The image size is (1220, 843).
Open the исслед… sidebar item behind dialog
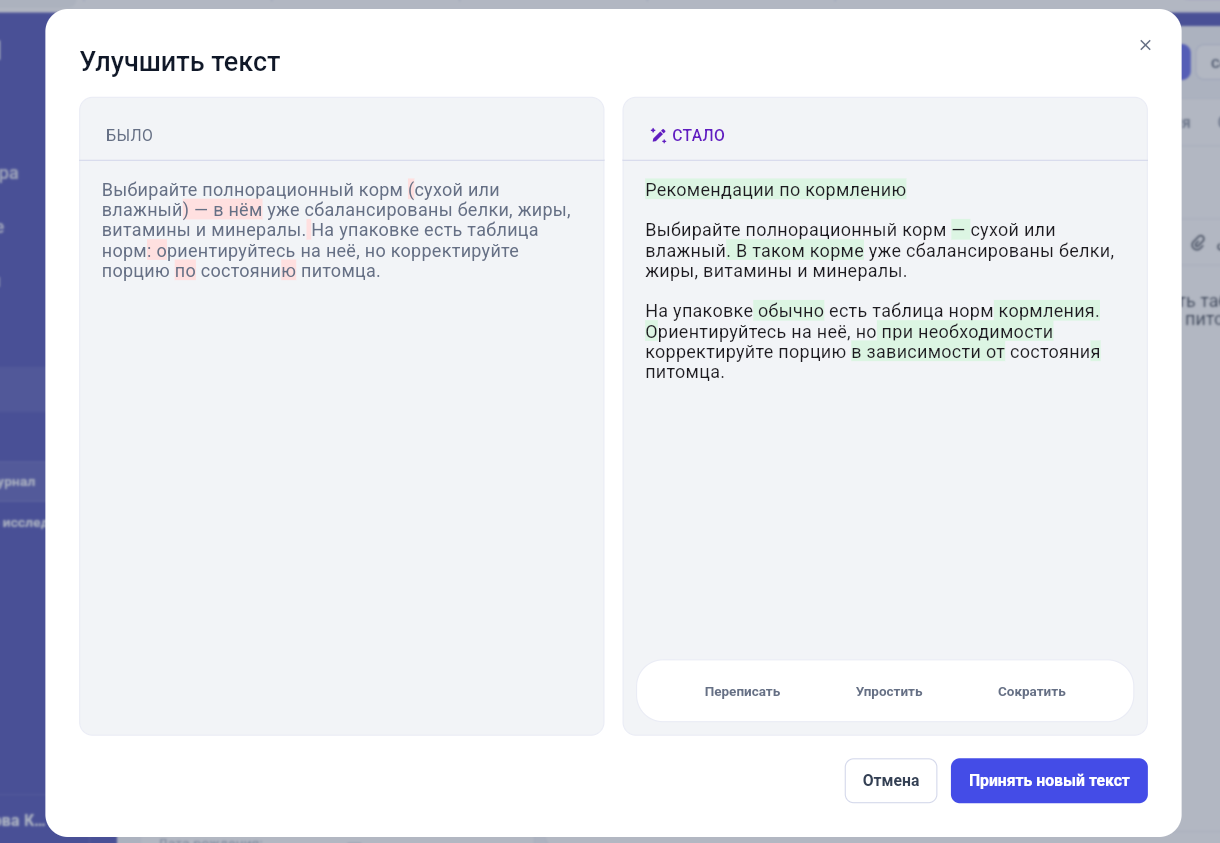click(x=23, y=523)
